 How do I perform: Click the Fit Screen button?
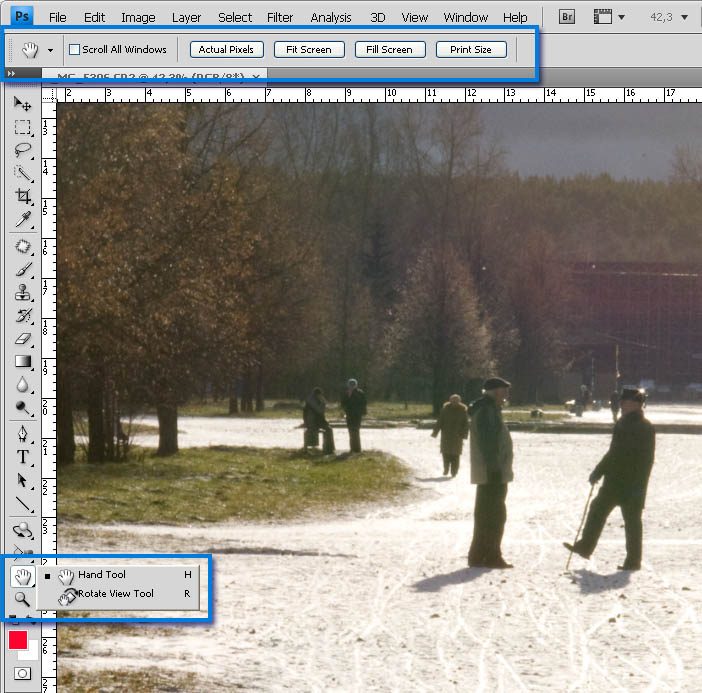click(x=308, y=49)
